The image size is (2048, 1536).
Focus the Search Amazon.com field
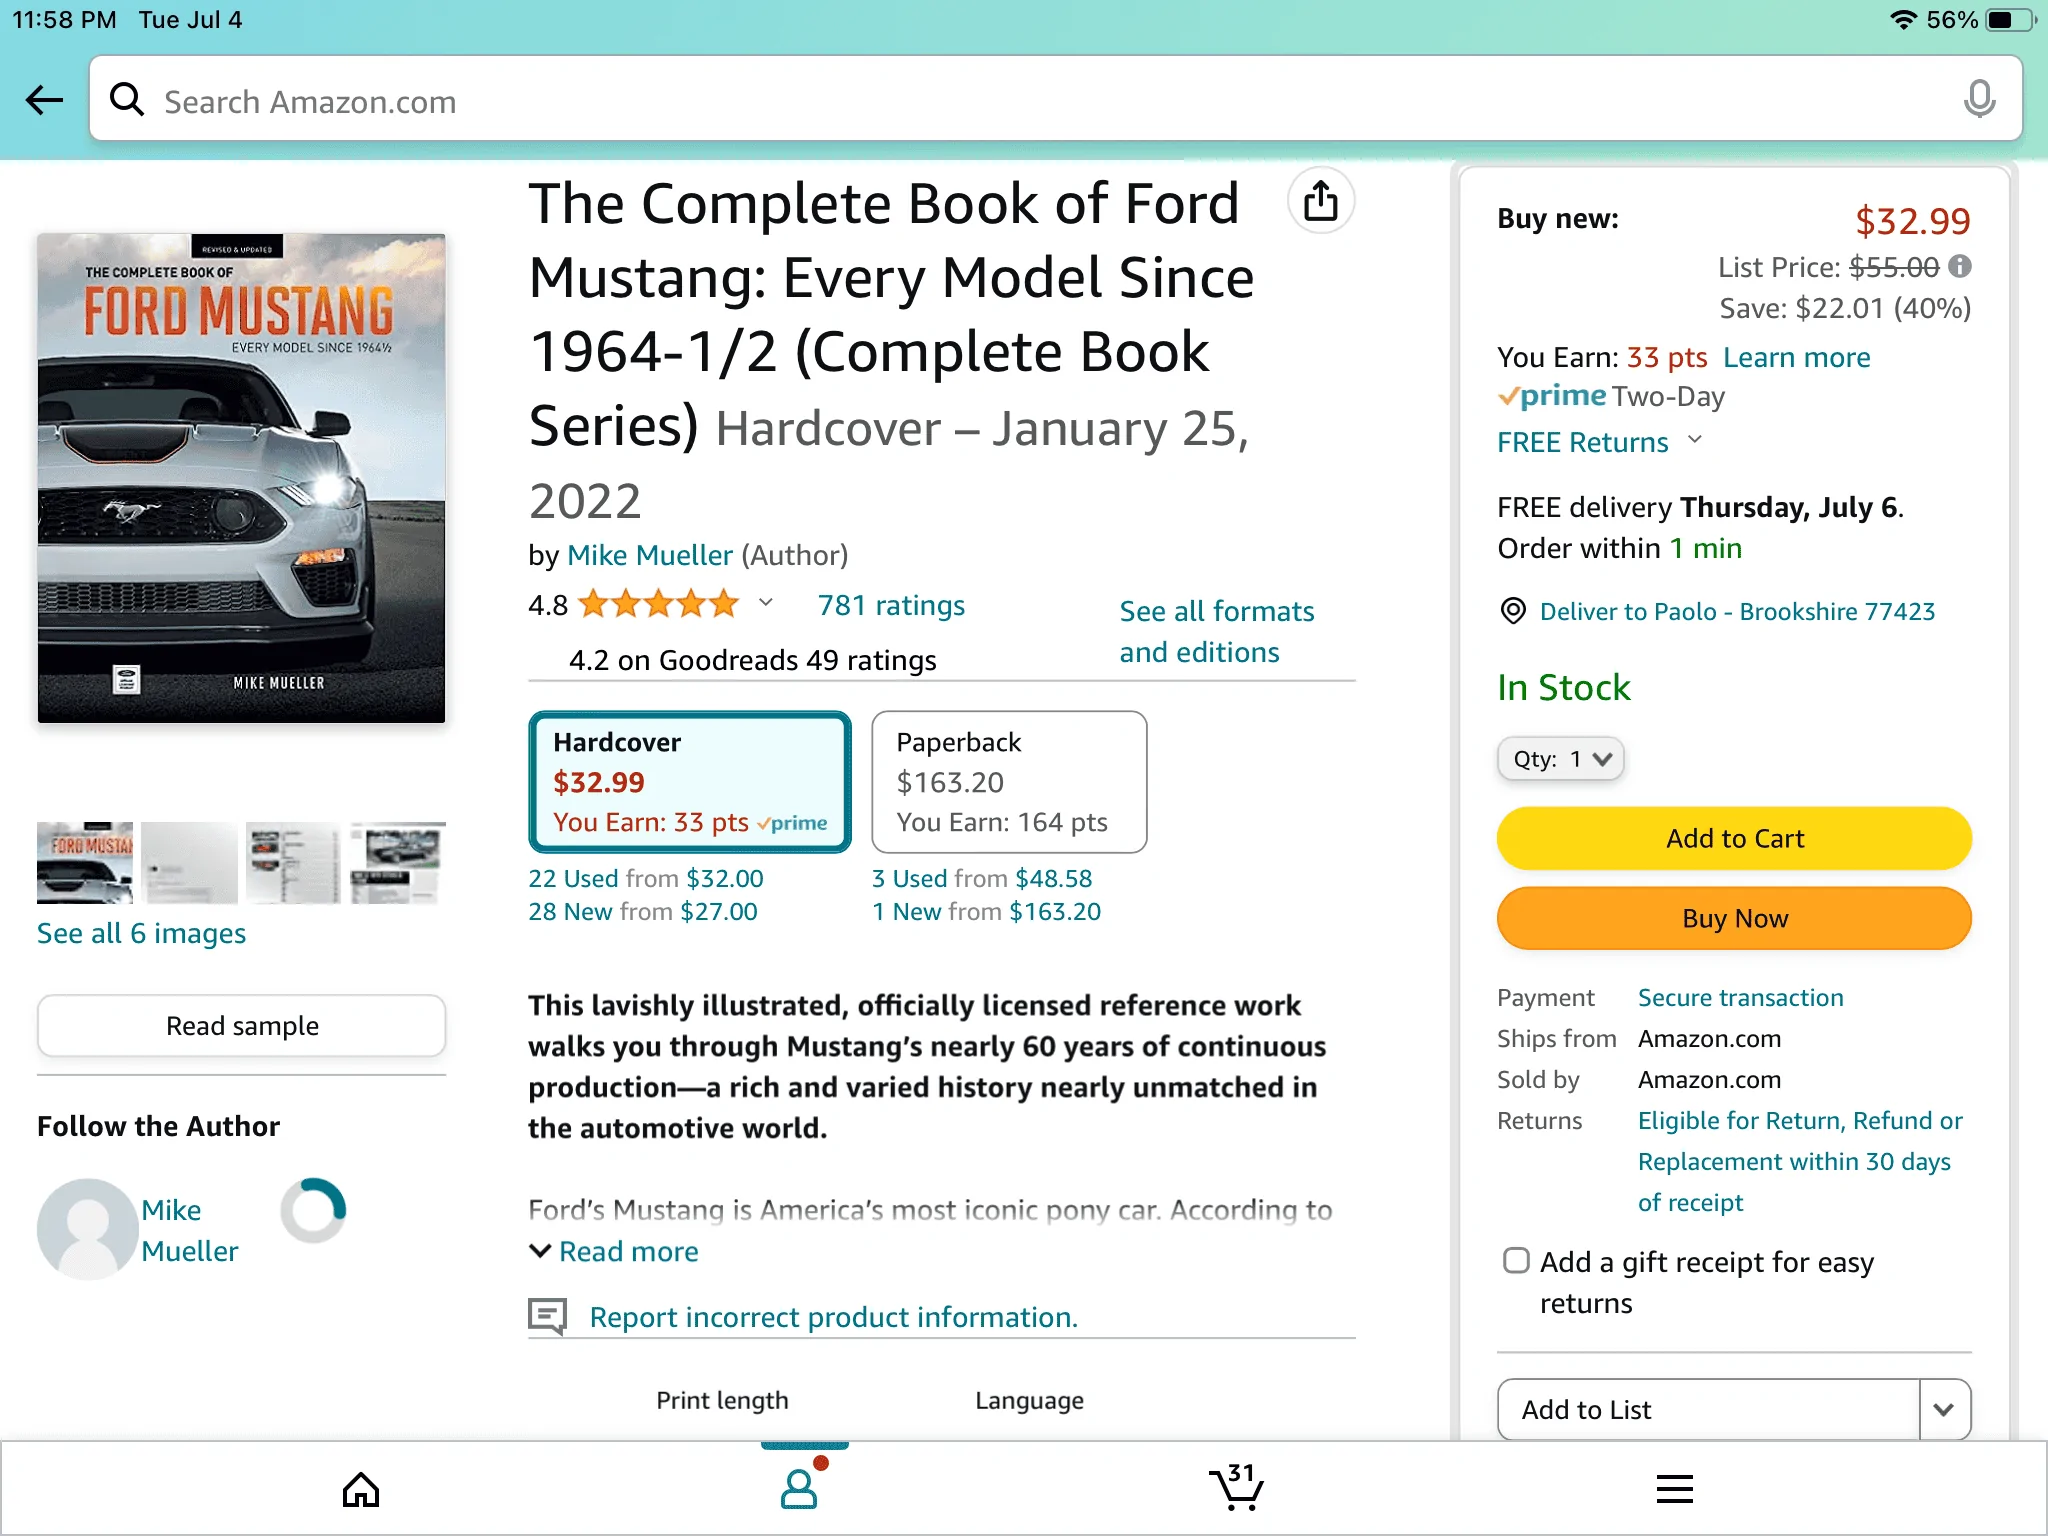coord(1055,99)
